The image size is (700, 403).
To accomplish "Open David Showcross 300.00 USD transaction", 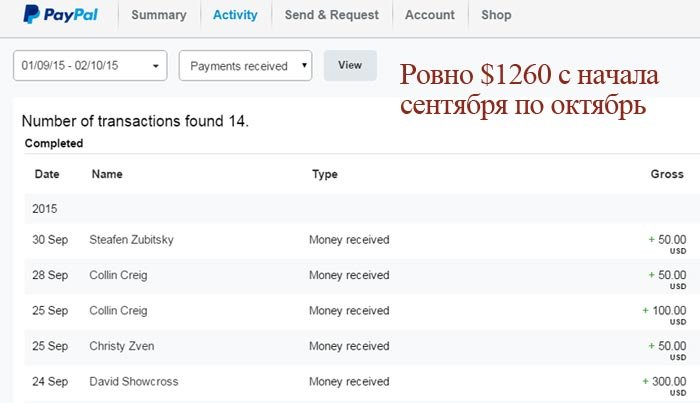I will tap(362, 383).
